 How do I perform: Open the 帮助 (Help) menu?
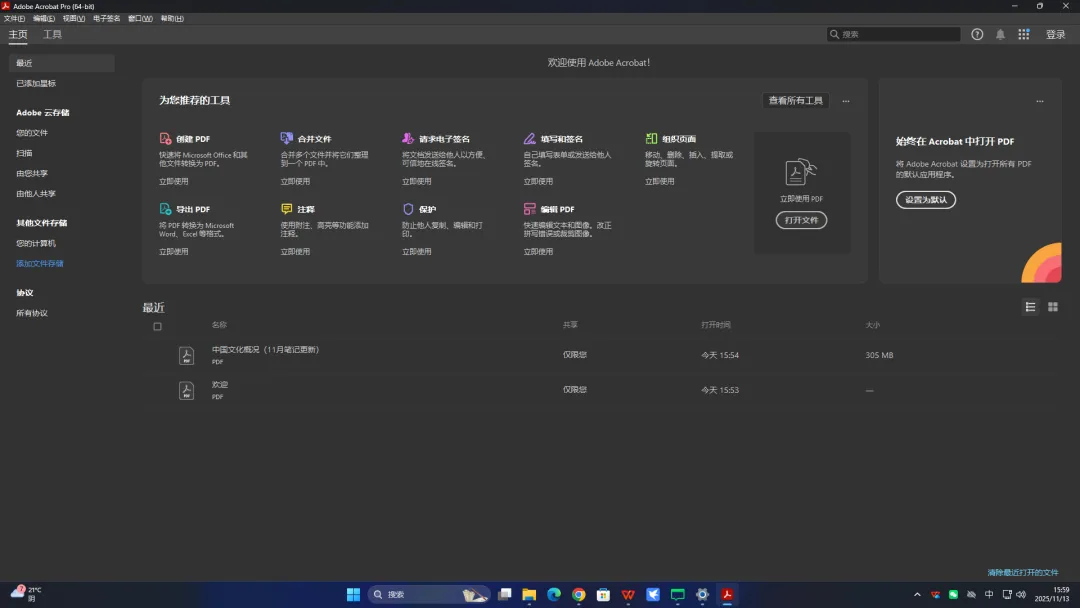click(172, 19)
